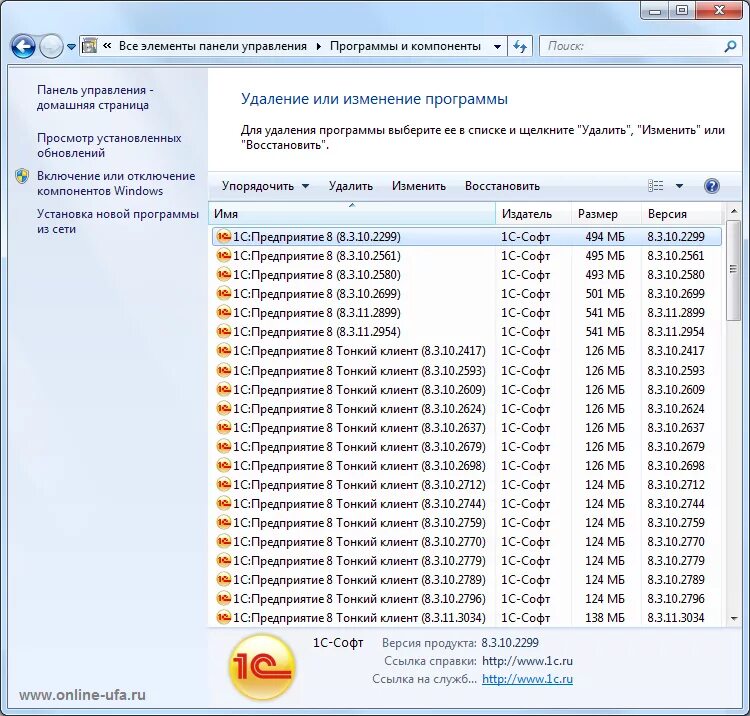Click the greyed Forward arrow button
The width and height of the screenshot is (750, 716).
(51, 46)
